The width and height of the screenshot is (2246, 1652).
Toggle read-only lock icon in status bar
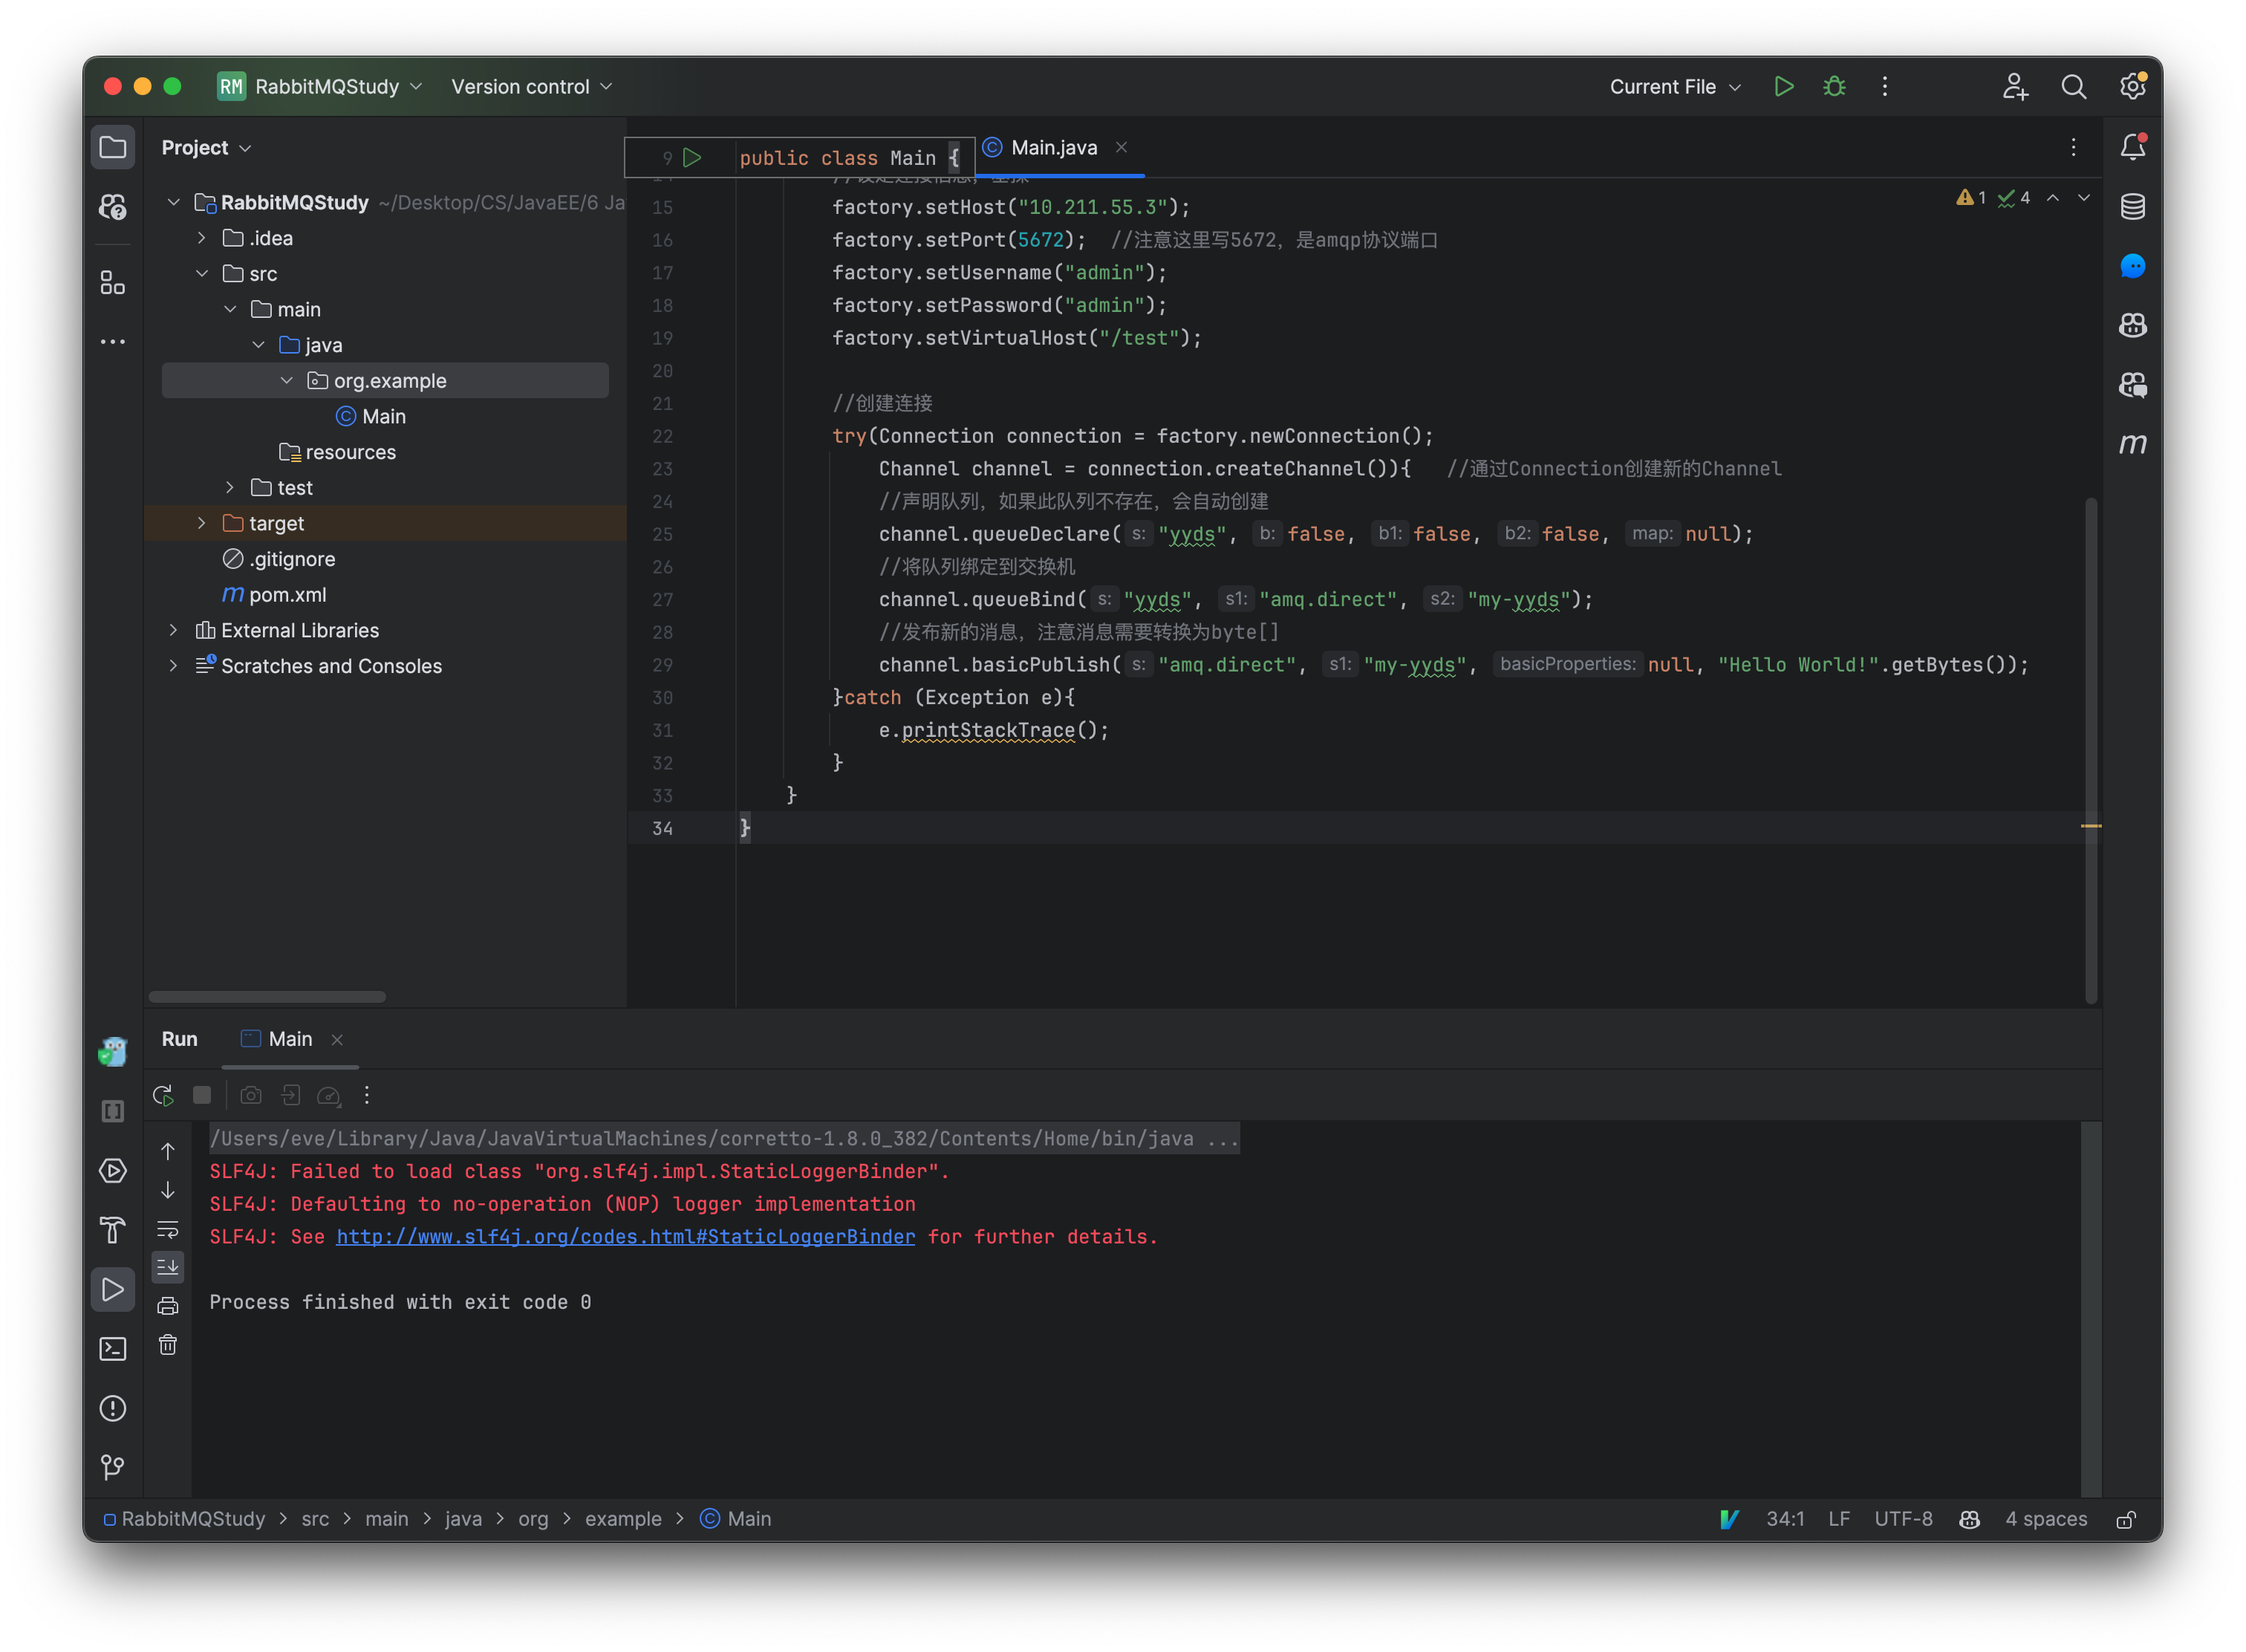tap(2126, 1519)
